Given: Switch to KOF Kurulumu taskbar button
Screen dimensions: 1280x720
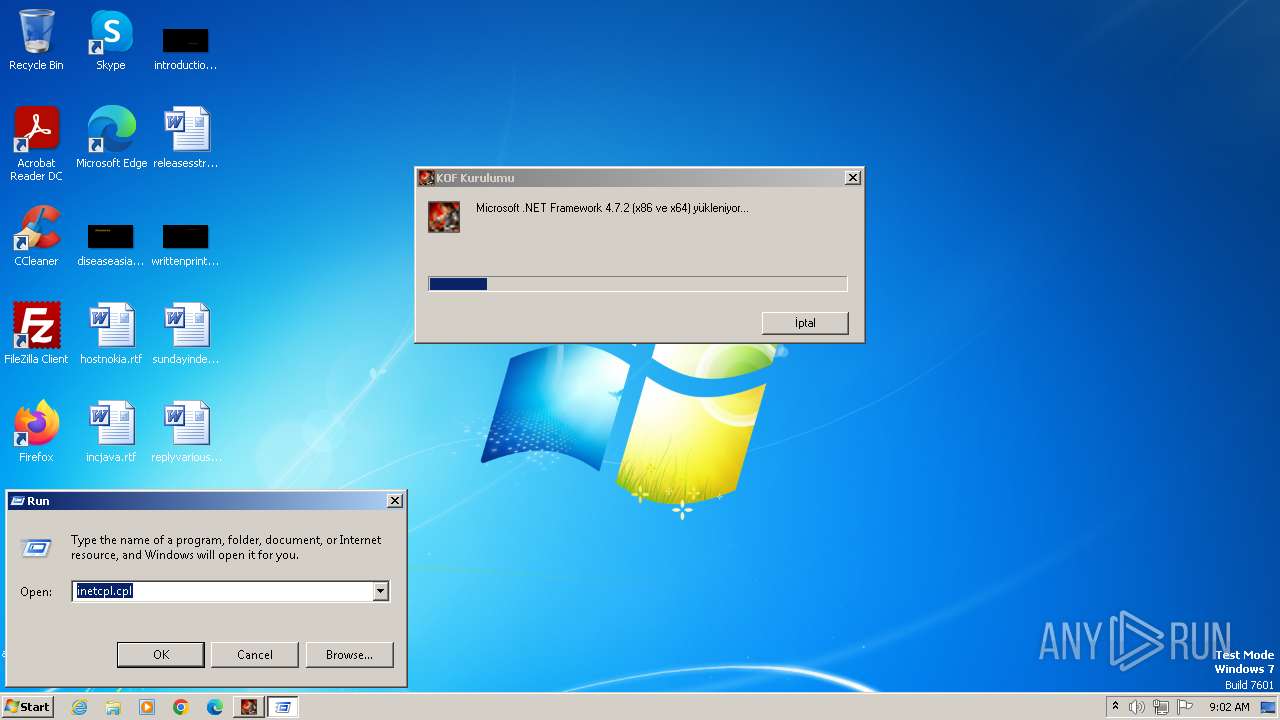Looking at the screenshot, I should 249,707.
